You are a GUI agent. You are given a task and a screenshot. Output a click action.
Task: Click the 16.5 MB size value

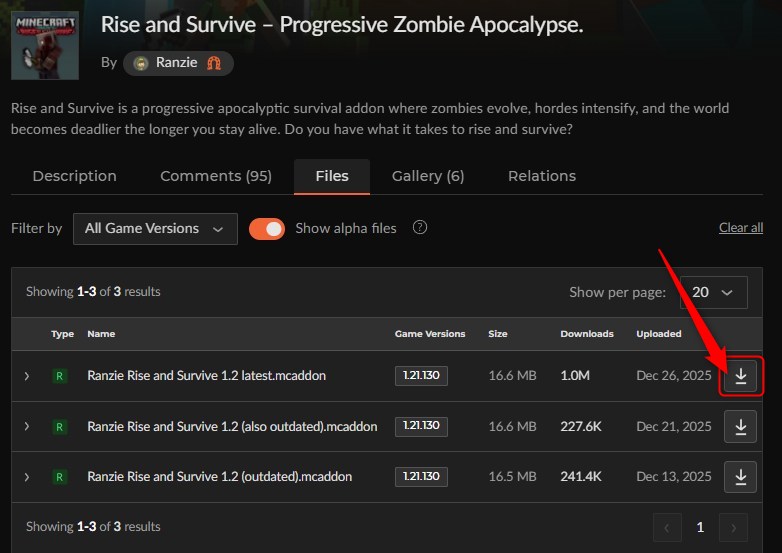(x=513, y=477)
